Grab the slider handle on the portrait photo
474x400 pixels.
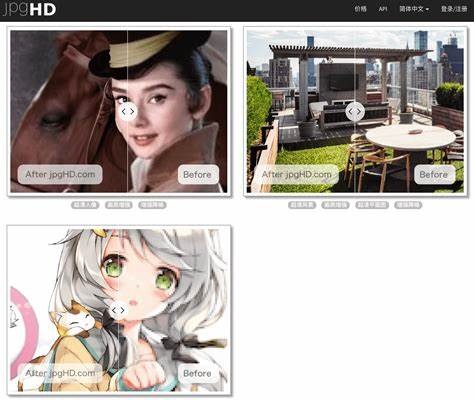(x=128, y=112)
